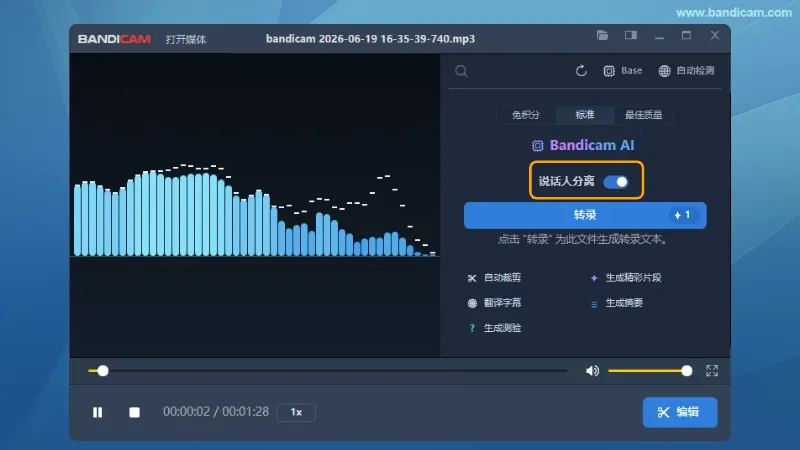Click the Bandicam AI heading
Image resolution: width=800 pixels, height=450 pixels.
point(583,145)
